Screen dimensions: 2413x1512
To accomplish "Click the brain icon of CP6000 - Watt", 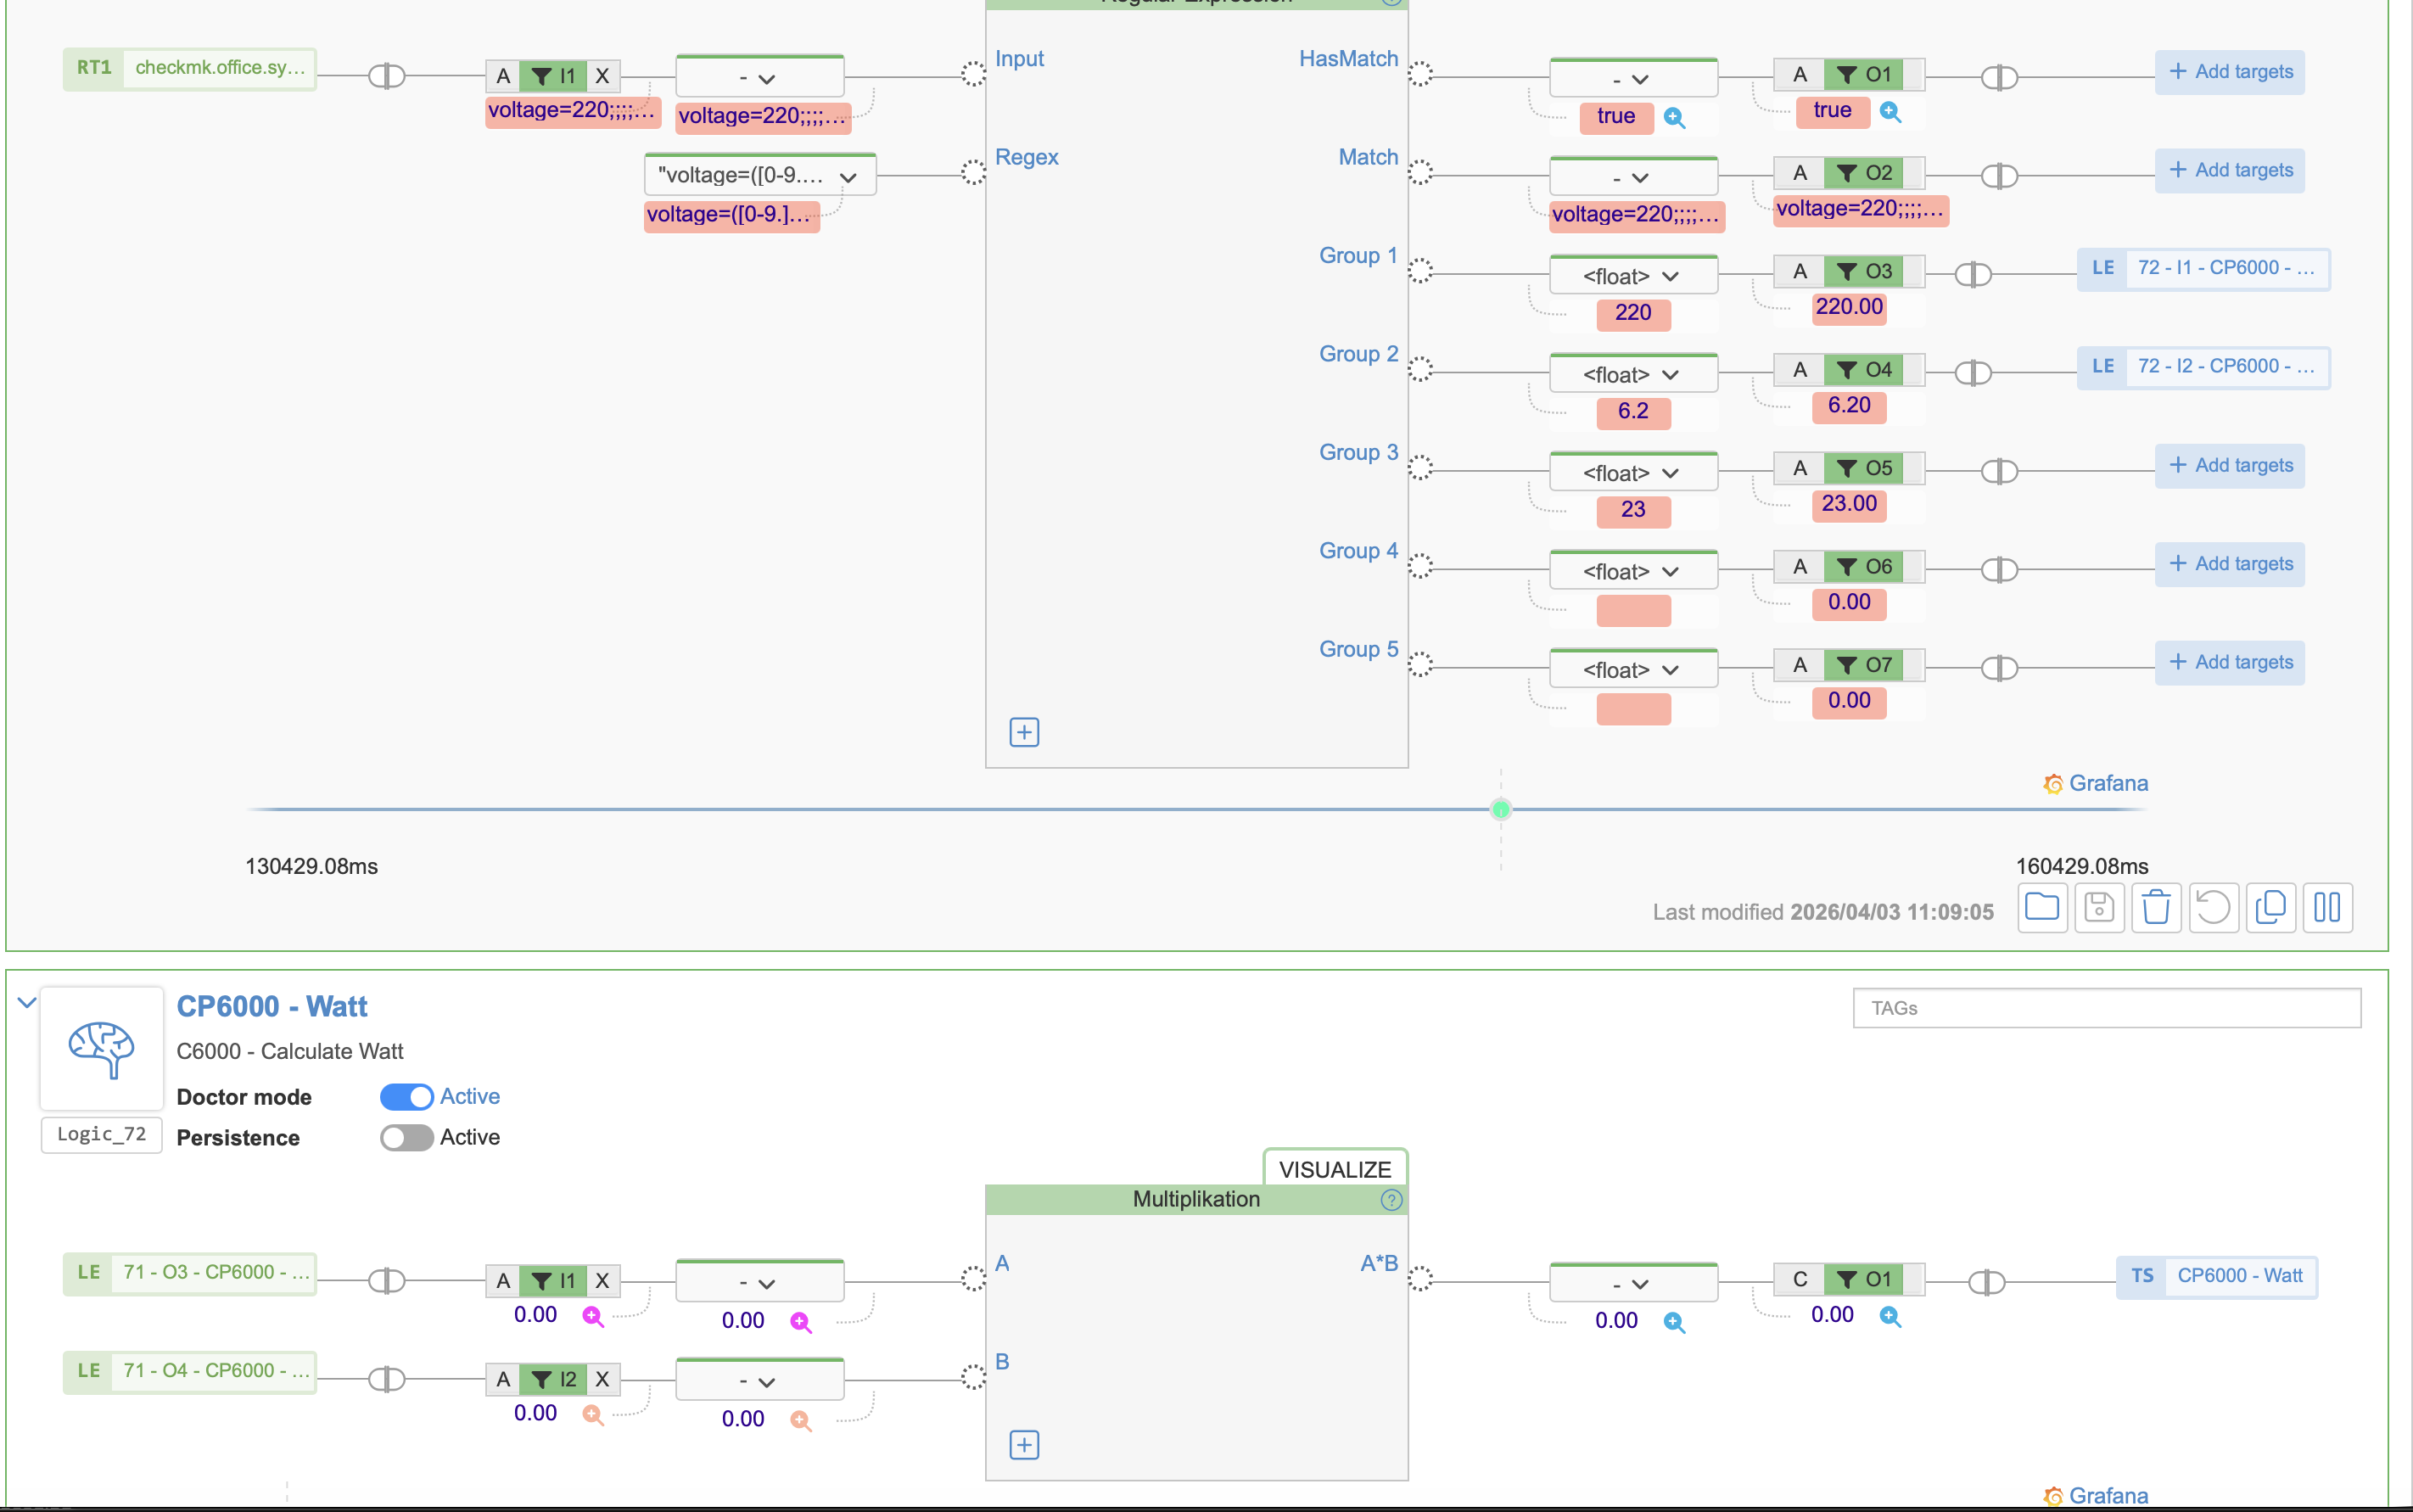I will point(101,1048).
